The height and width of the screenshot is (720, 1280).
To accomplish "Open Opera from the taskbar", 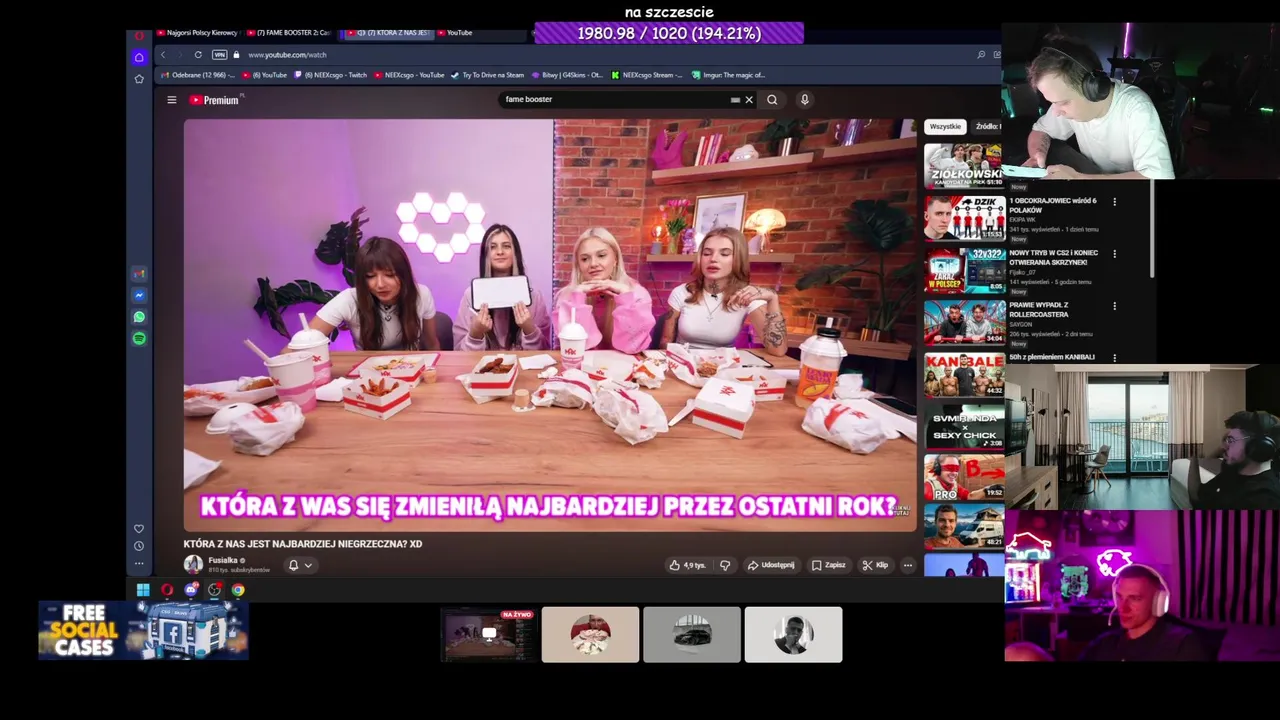I will pos(167,590).
